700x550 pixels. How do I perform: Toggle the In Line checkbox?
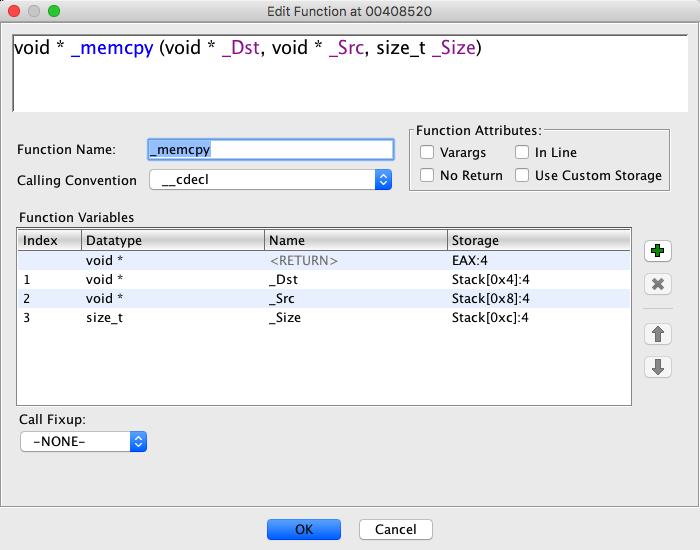click(522, 153)
